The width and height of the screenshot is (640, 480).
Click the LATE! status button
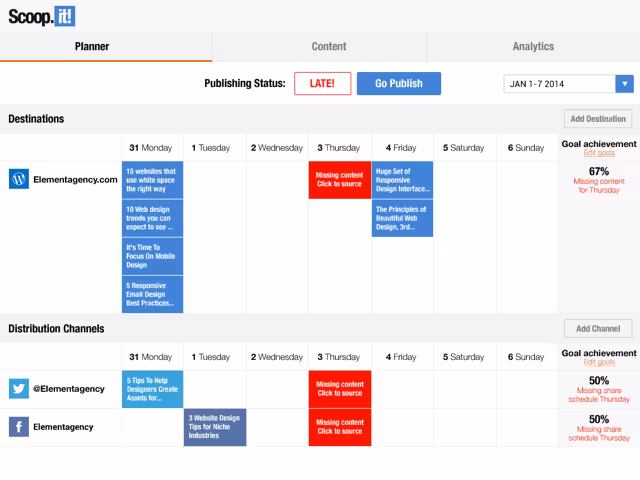(322, 84)
